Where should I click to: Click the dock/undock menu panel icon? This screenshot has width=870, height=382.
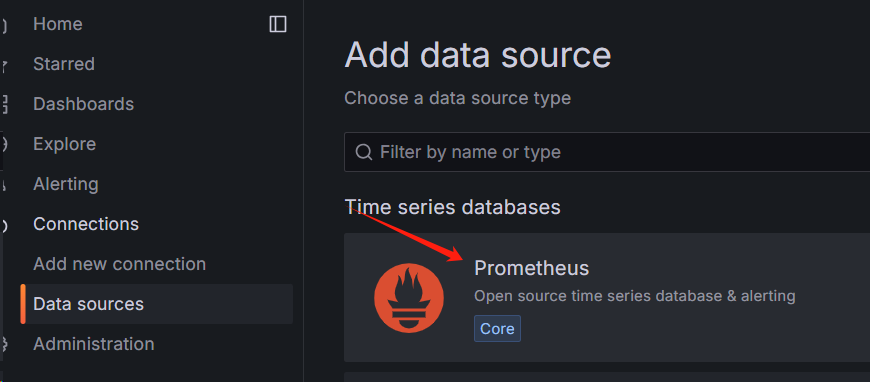tap(277, 24)
